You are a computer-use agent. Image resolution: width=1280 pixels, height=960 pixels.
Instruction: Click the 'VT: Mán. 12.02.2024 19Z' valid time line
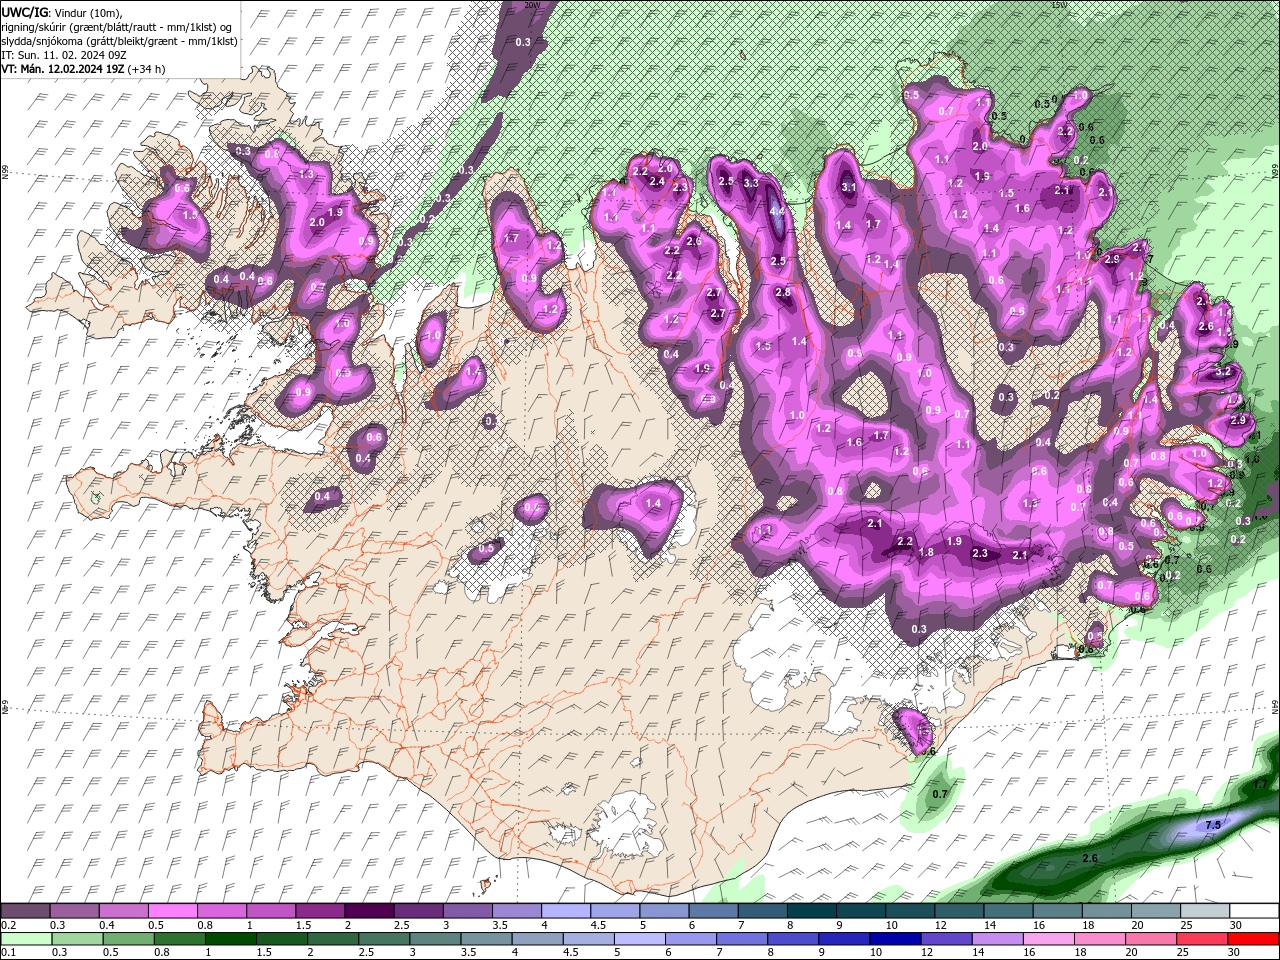click(x=63, y=69)
